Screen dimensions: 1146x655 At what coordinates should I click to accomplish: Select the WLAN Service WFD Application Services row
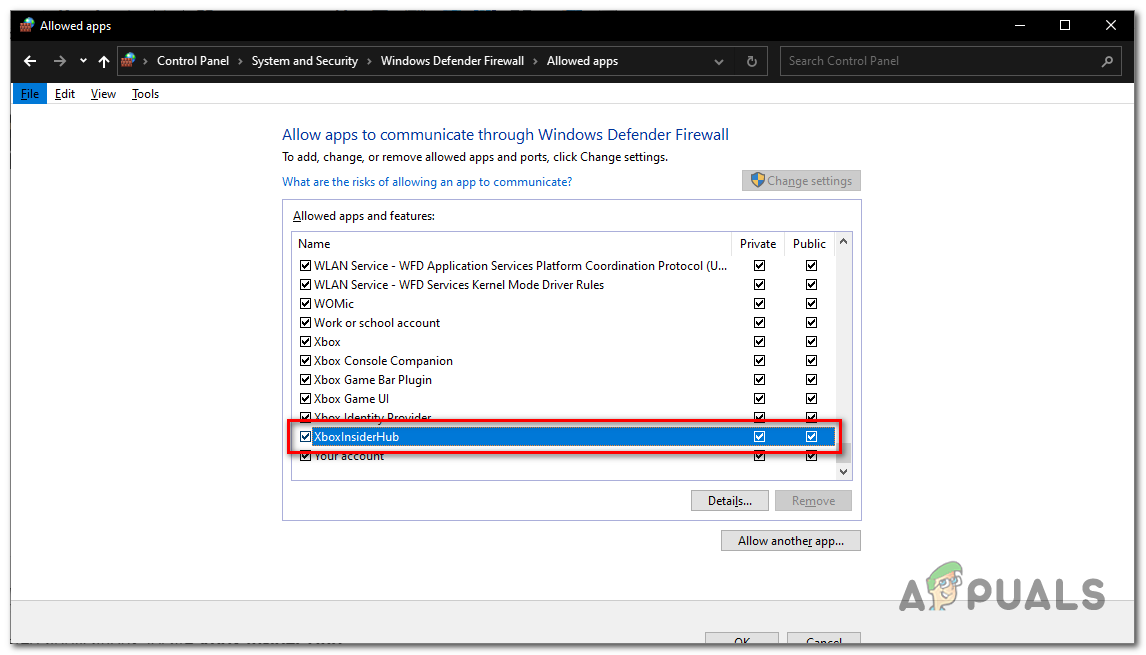coord(520,265)
